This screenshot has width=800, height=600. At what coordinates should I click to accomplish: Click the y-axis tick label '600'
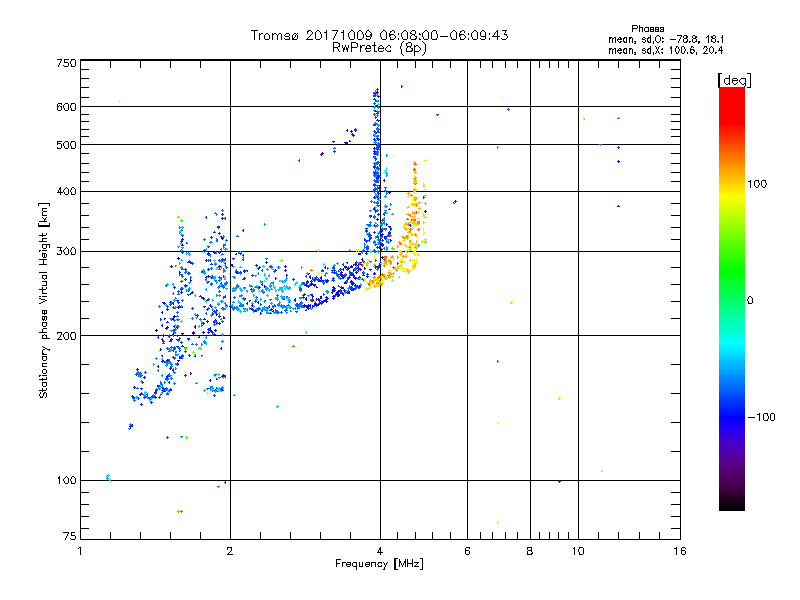coord(66,107)
